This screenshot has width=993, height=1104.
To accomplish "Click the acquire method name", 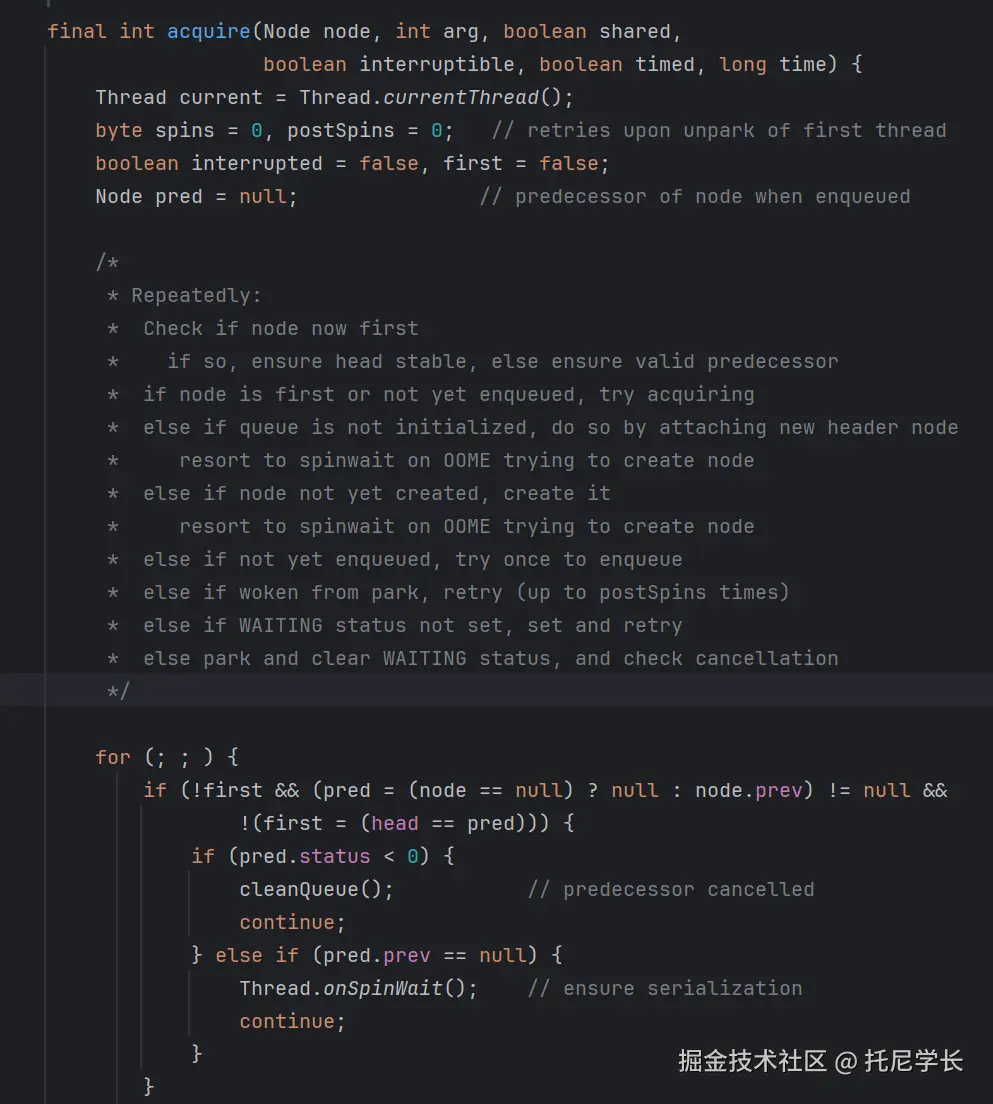I will [208, 31].
